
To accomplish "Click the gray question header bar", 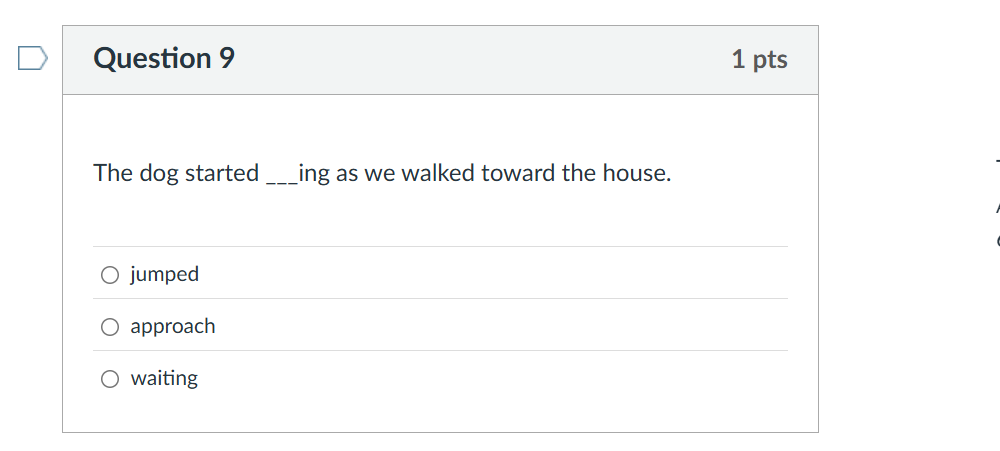I will click(x=480, y=60).
